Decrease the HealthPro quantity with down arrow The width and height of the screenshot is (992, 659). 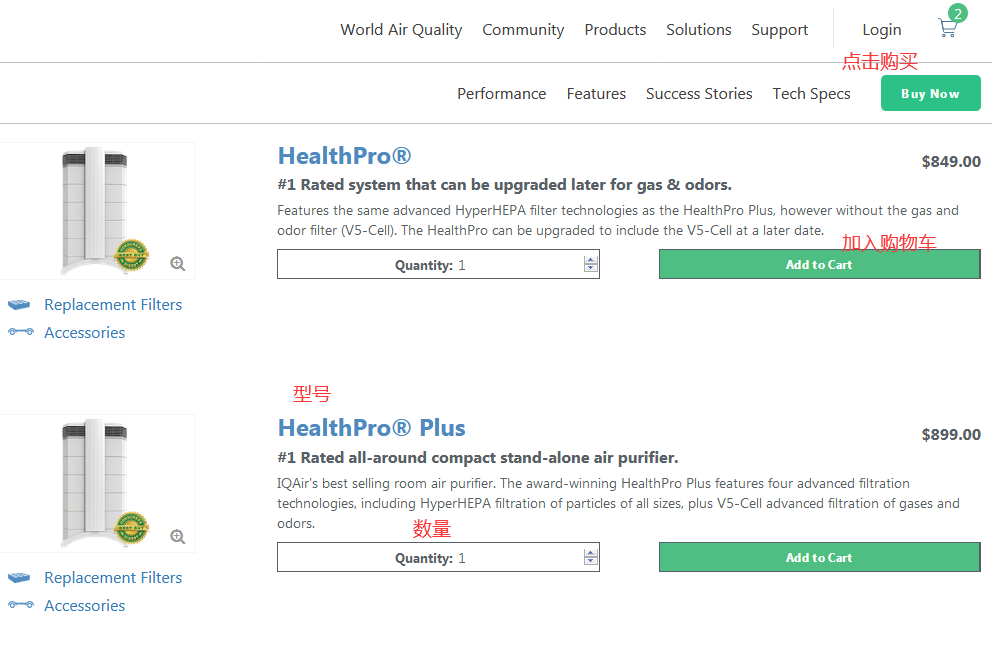coord(591,269)
